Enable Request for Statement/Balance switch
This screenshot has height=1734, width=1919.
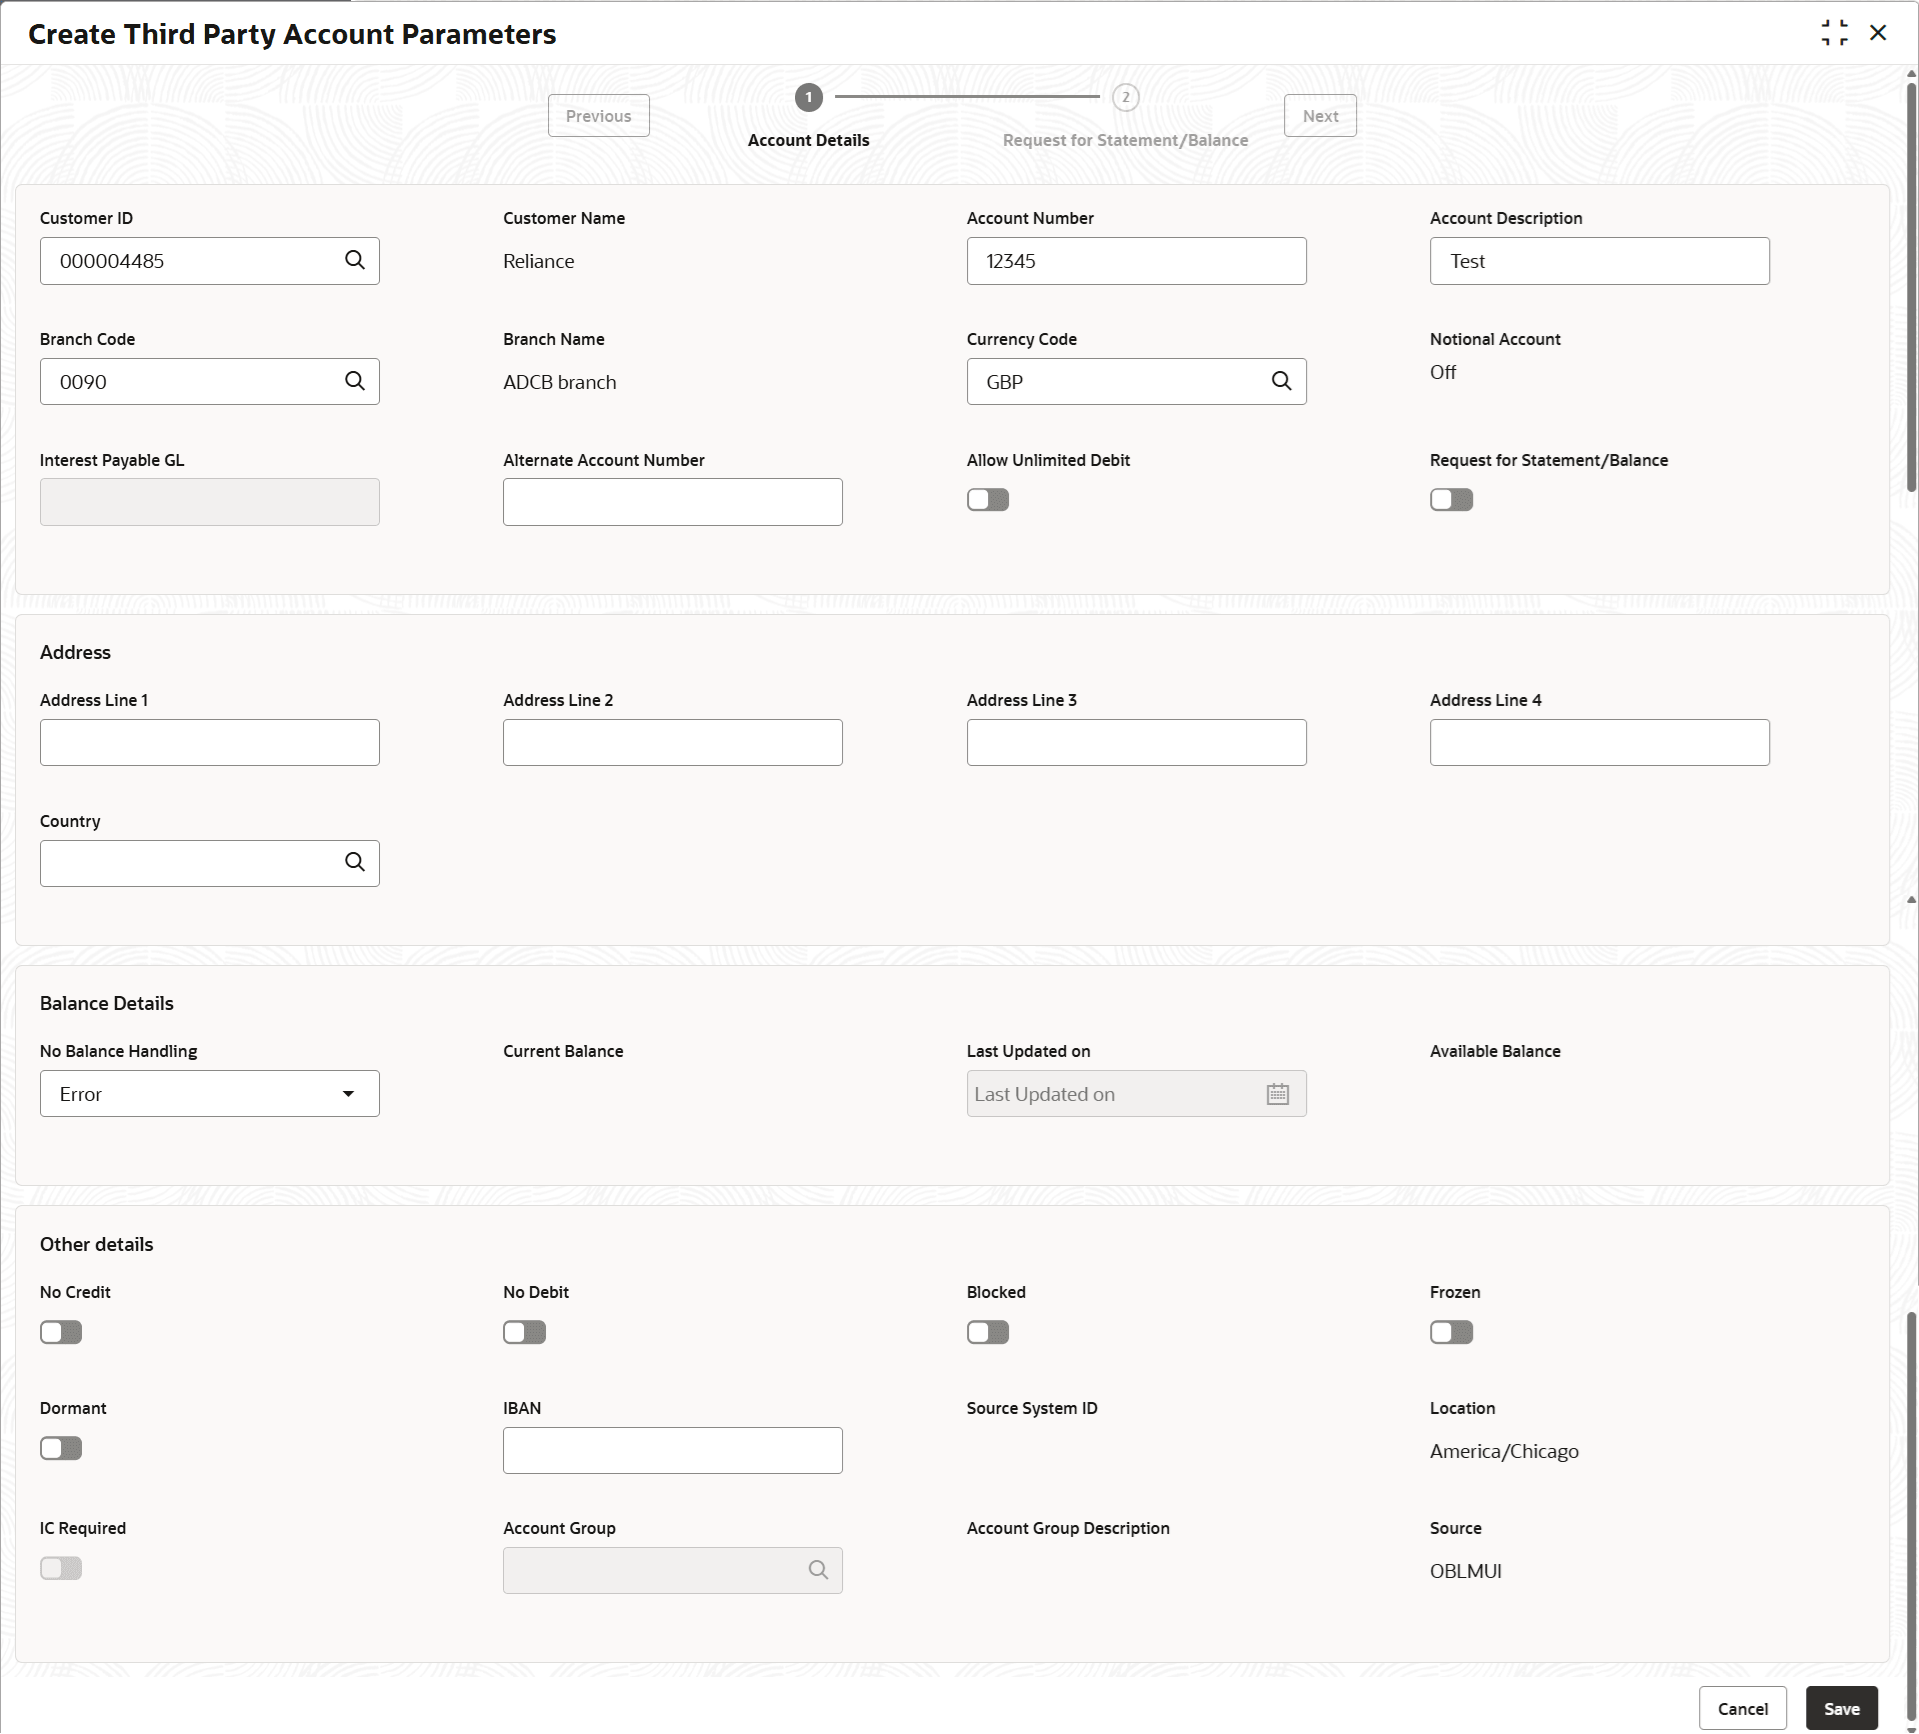click(x=1451, y=500)
